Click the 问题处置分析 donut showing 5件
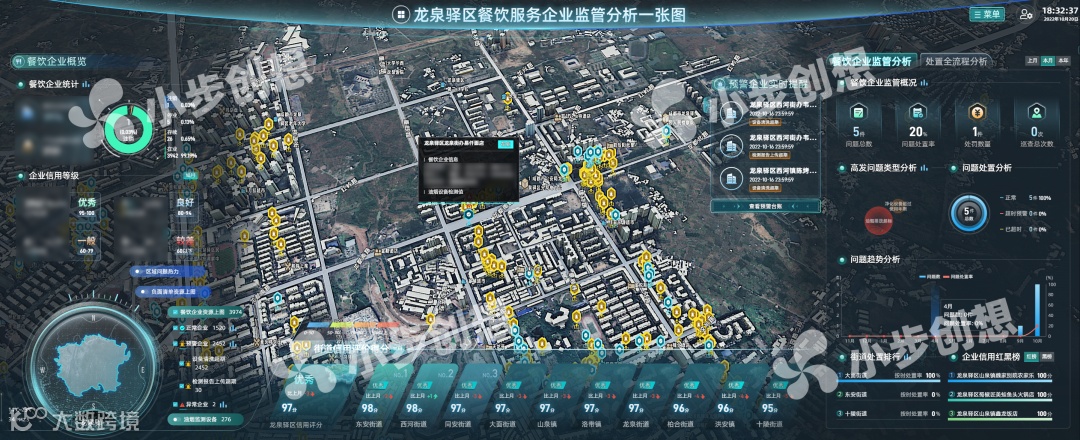 tap(968, 214)
